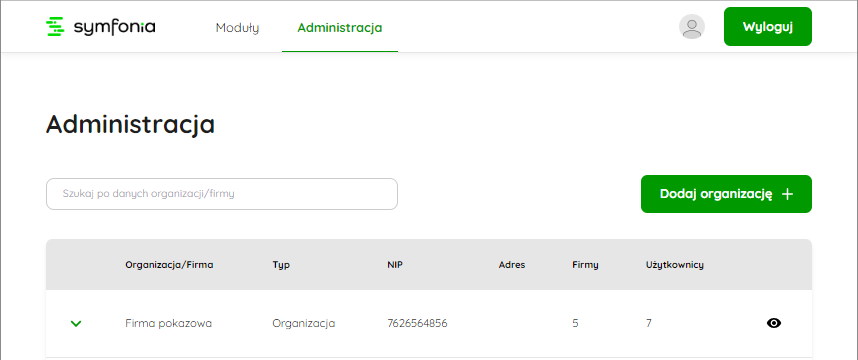This screenshot has width=858, height=360.
Task: Click the Firmy column header
Action: [x=585, y=265]
